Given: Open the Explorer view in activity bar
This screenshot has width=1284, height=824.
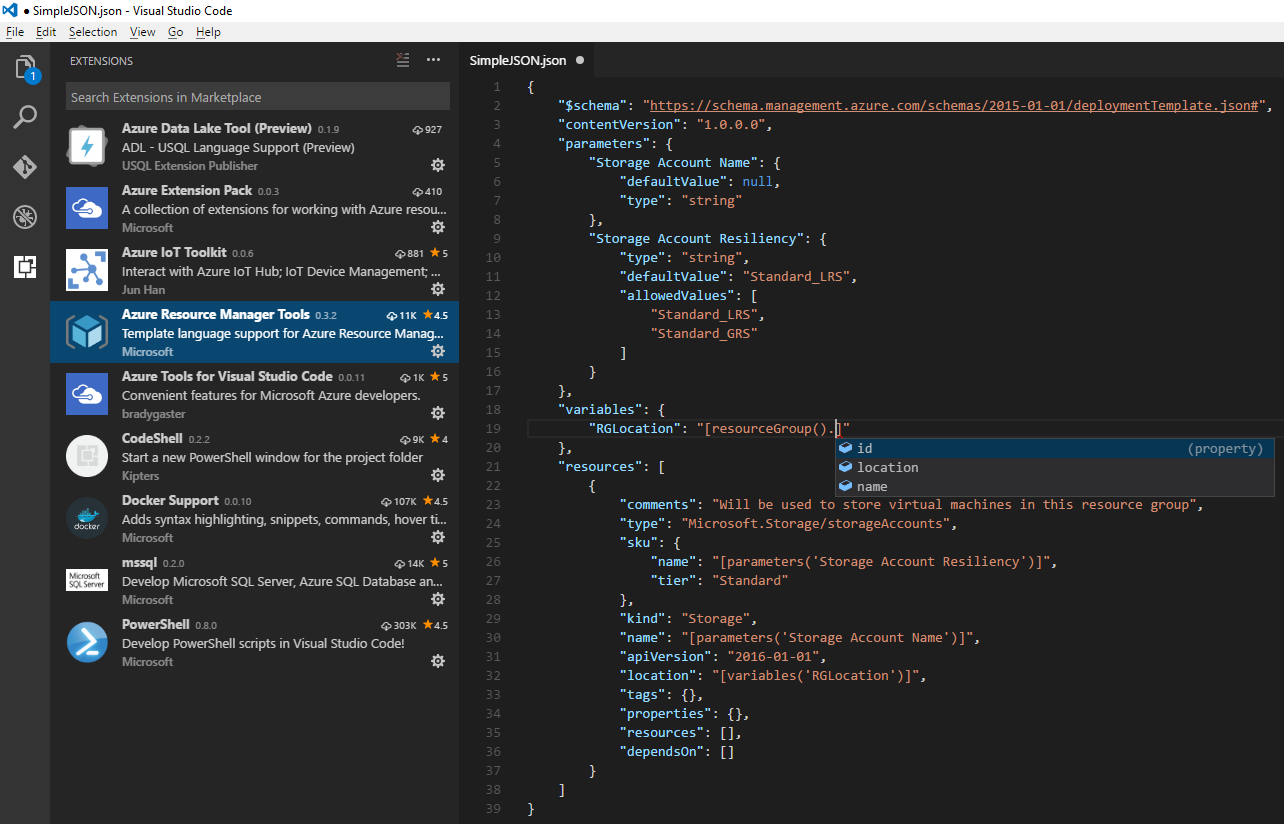Looking at the screenshot, I should [25, 68].
